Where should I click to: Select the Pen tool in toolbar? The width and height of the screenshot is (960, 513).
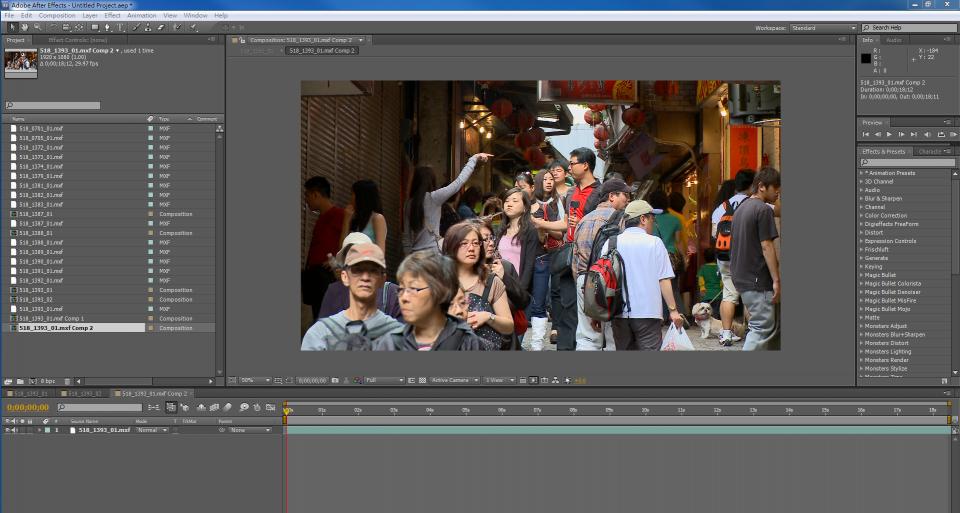point(109,27)
